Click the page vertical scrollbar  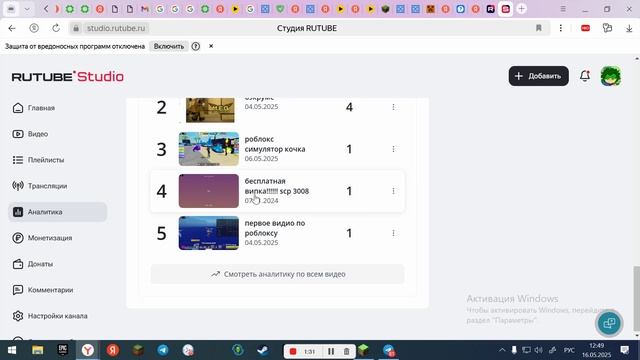click(x=636, y=298)
